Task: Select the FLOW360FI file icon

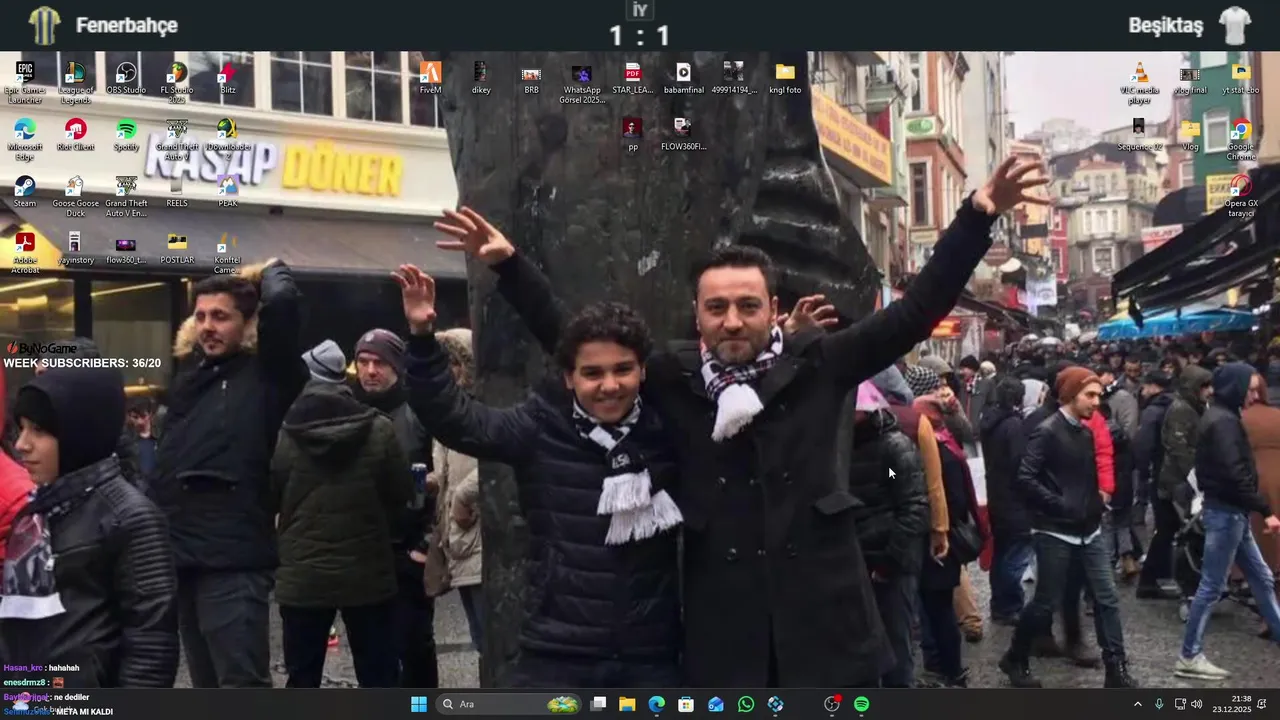Action: click(683, 135)
